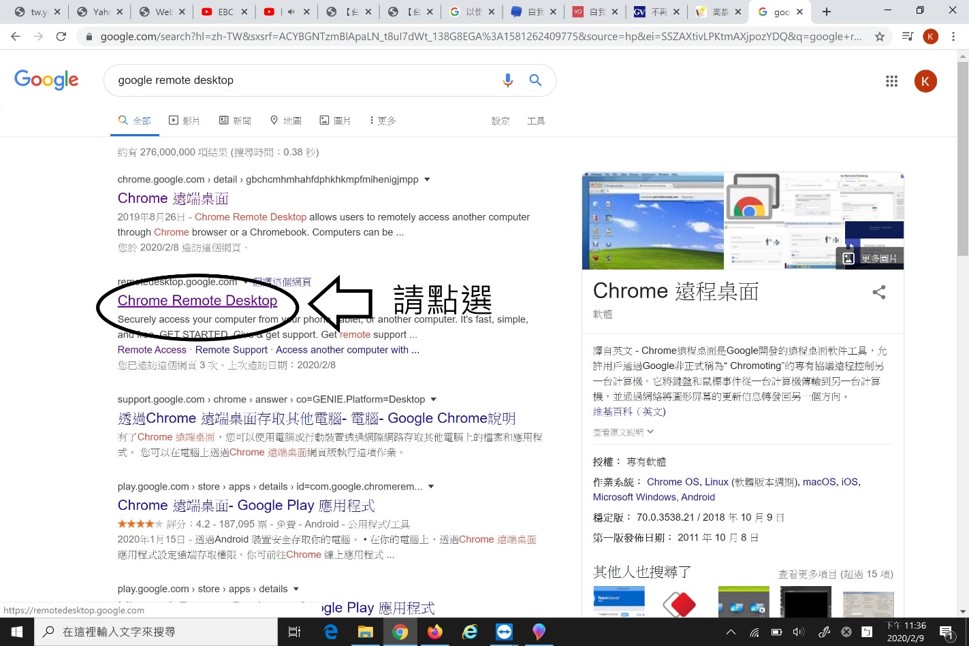Click the Google logo
969x646 pixels.
46,80
